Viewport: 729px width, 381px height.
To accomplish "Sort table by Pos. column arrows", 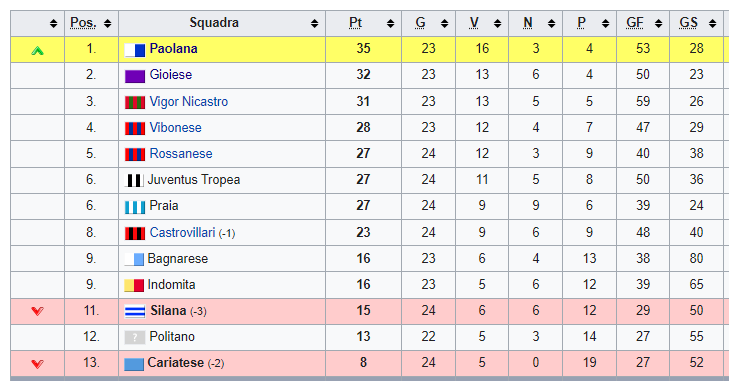I will pos(107,23).
